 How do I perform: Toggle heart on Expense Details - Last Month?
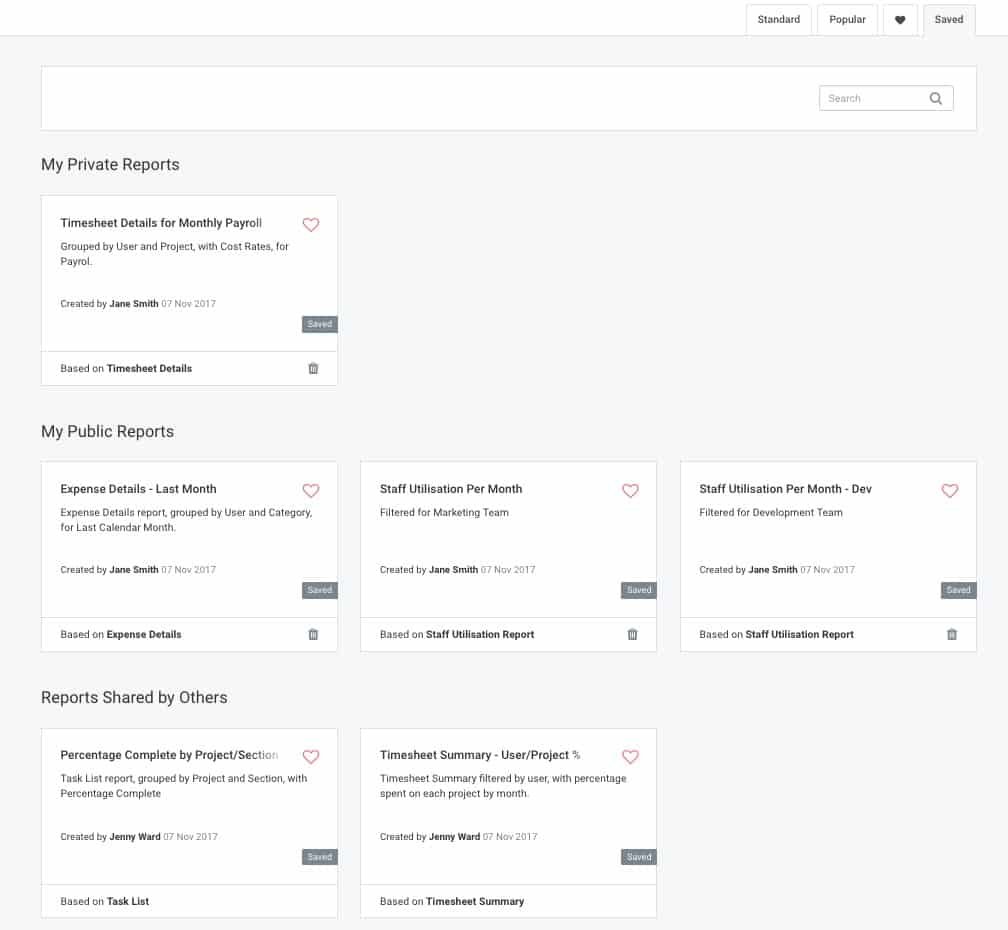pyautogui.click(x=311, y=491)
